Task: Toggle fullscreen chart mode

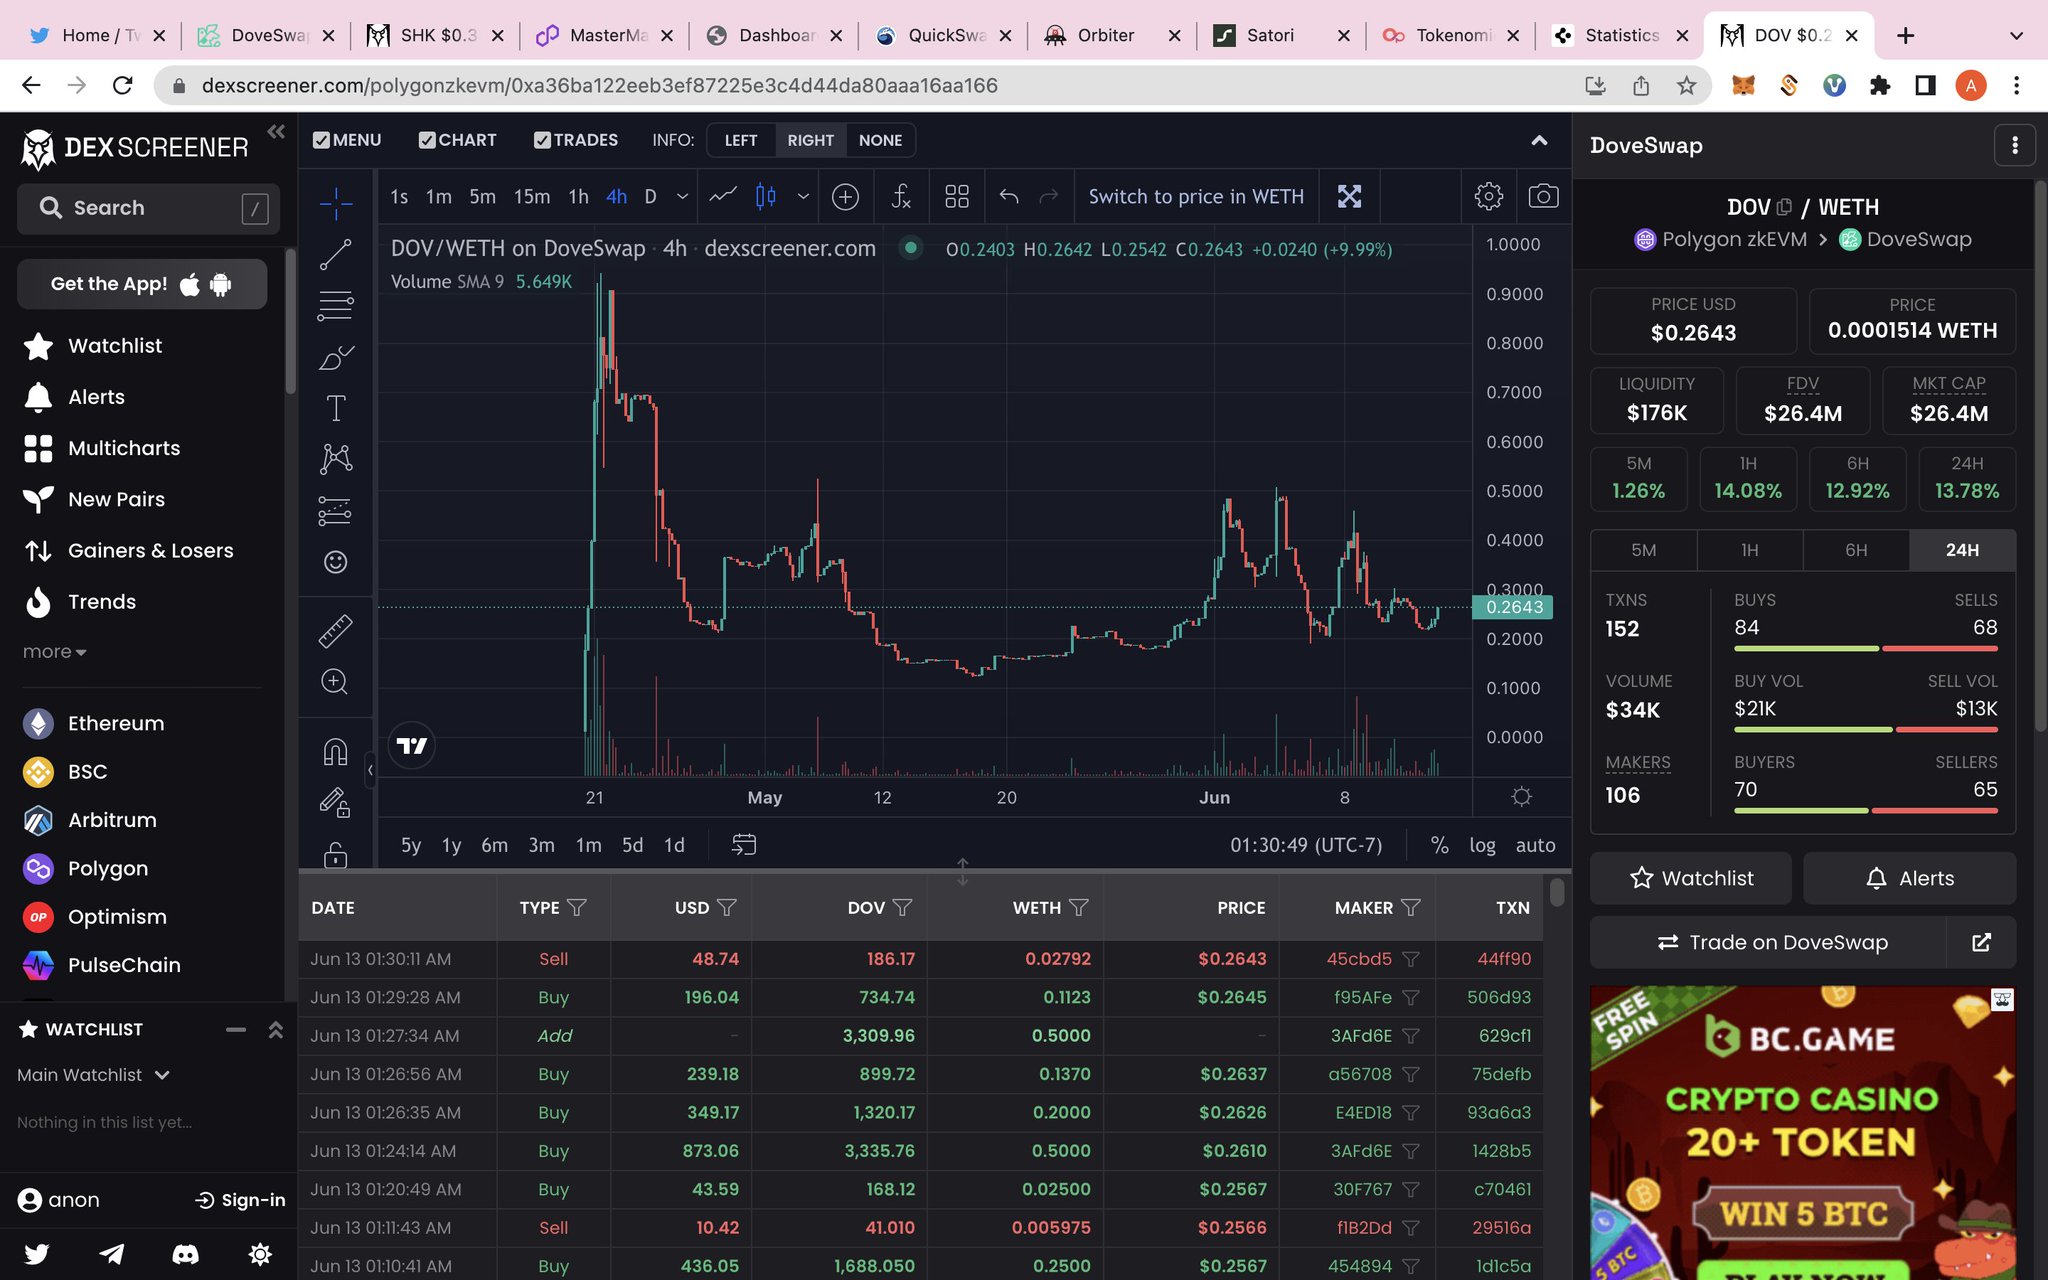Action: click(x=1349, y=196)
